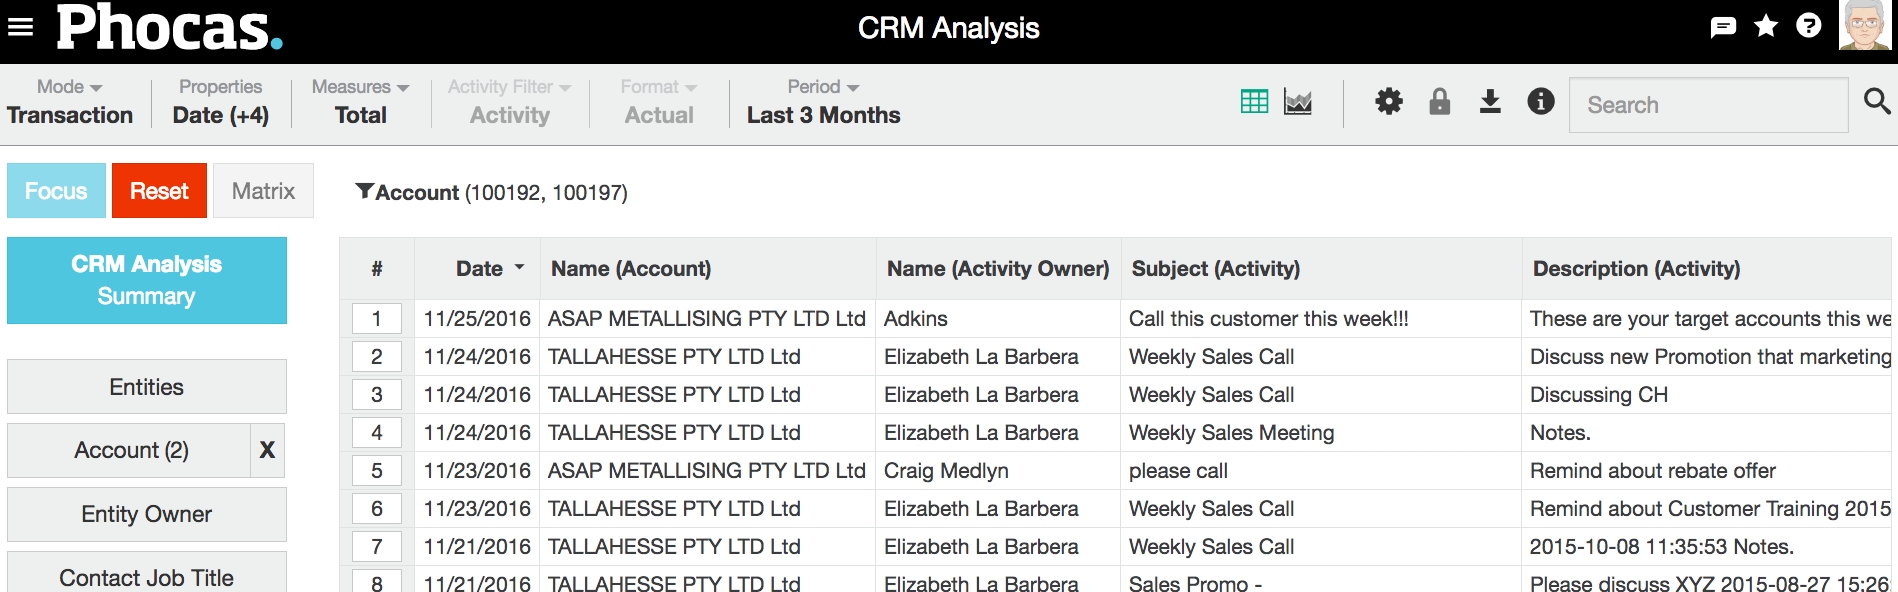
Task: Click the search magnifier icon
Action: tap(1877, 102)
